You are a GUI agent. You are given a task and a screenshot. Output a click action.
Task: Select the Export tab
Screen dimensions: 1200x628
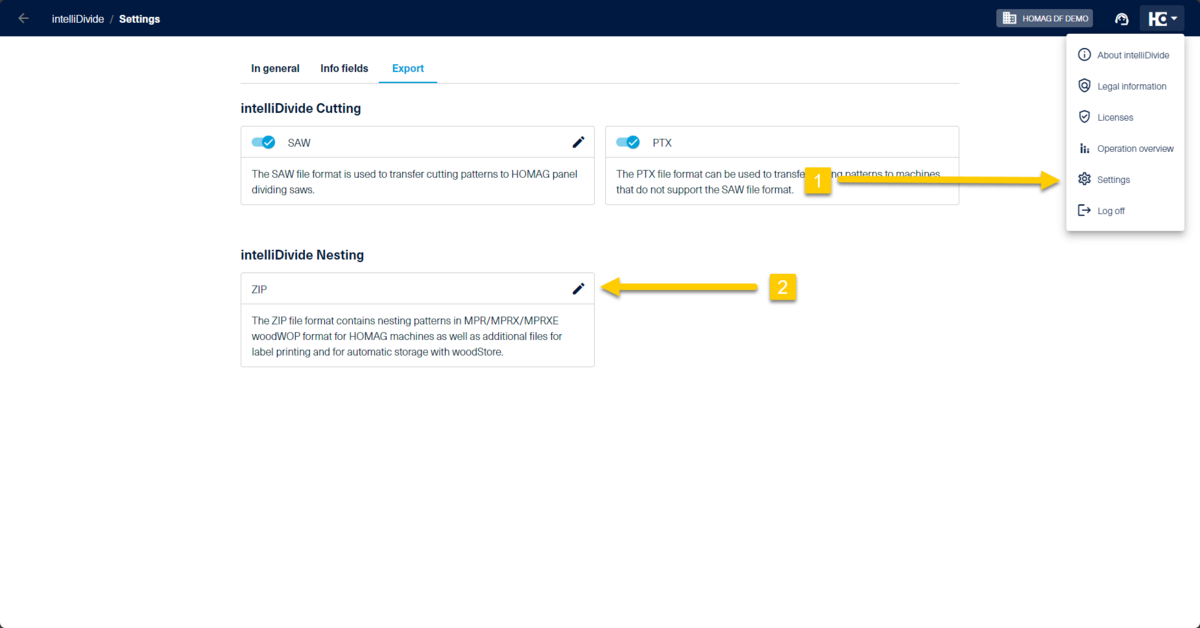[x=408, y=68]
